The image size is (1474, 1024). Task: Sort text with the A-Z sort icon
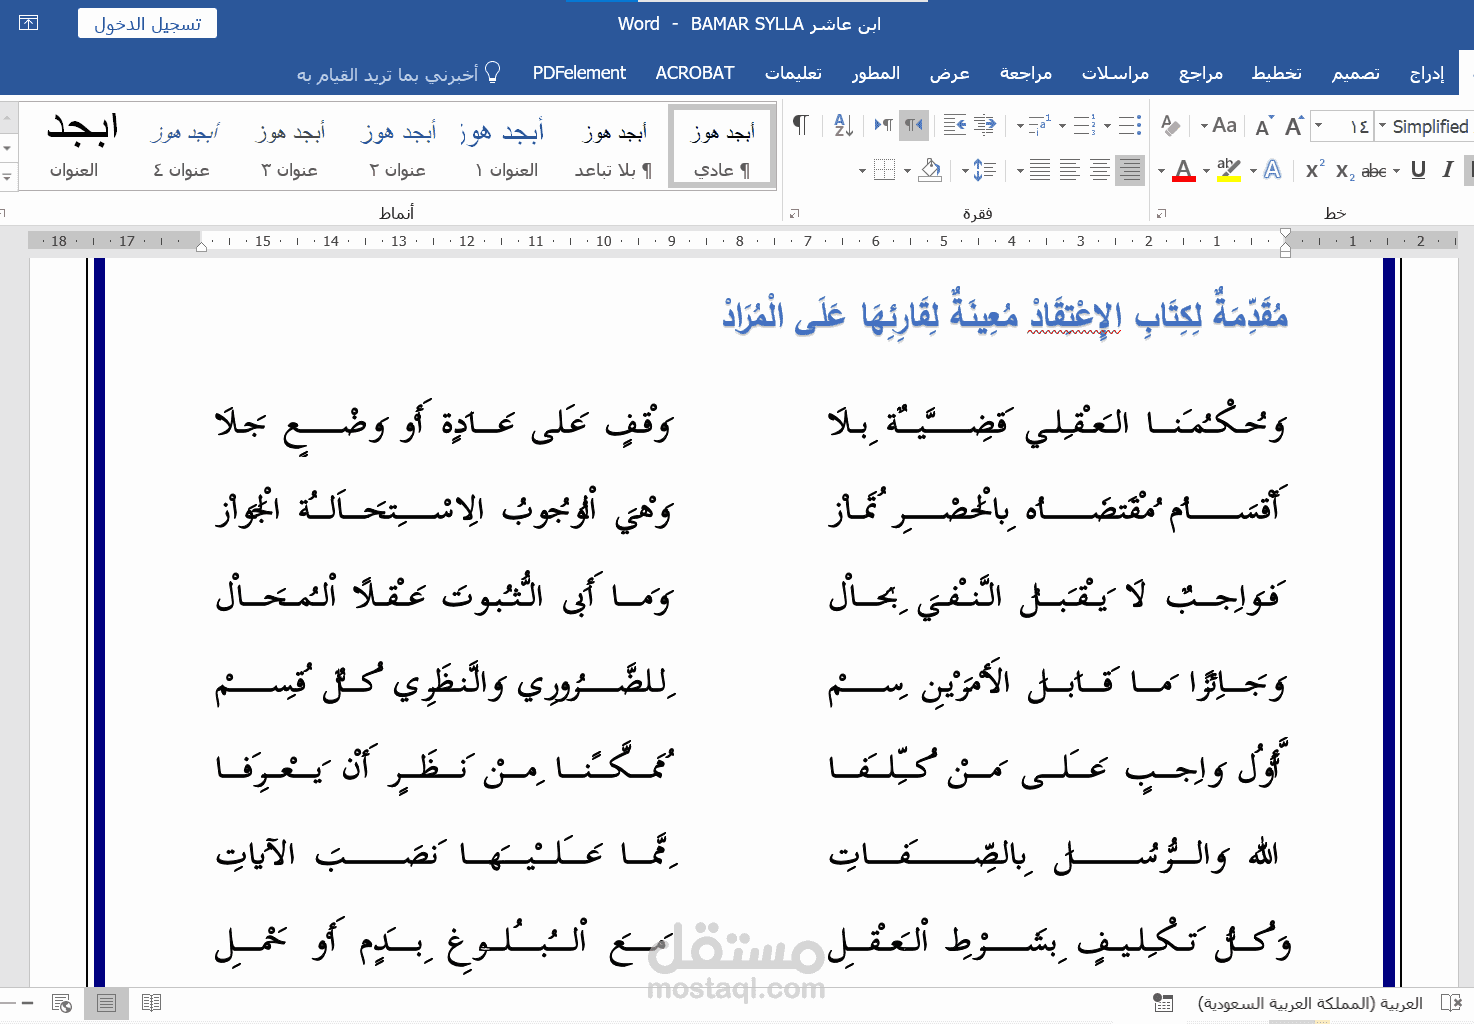[843, 125]
